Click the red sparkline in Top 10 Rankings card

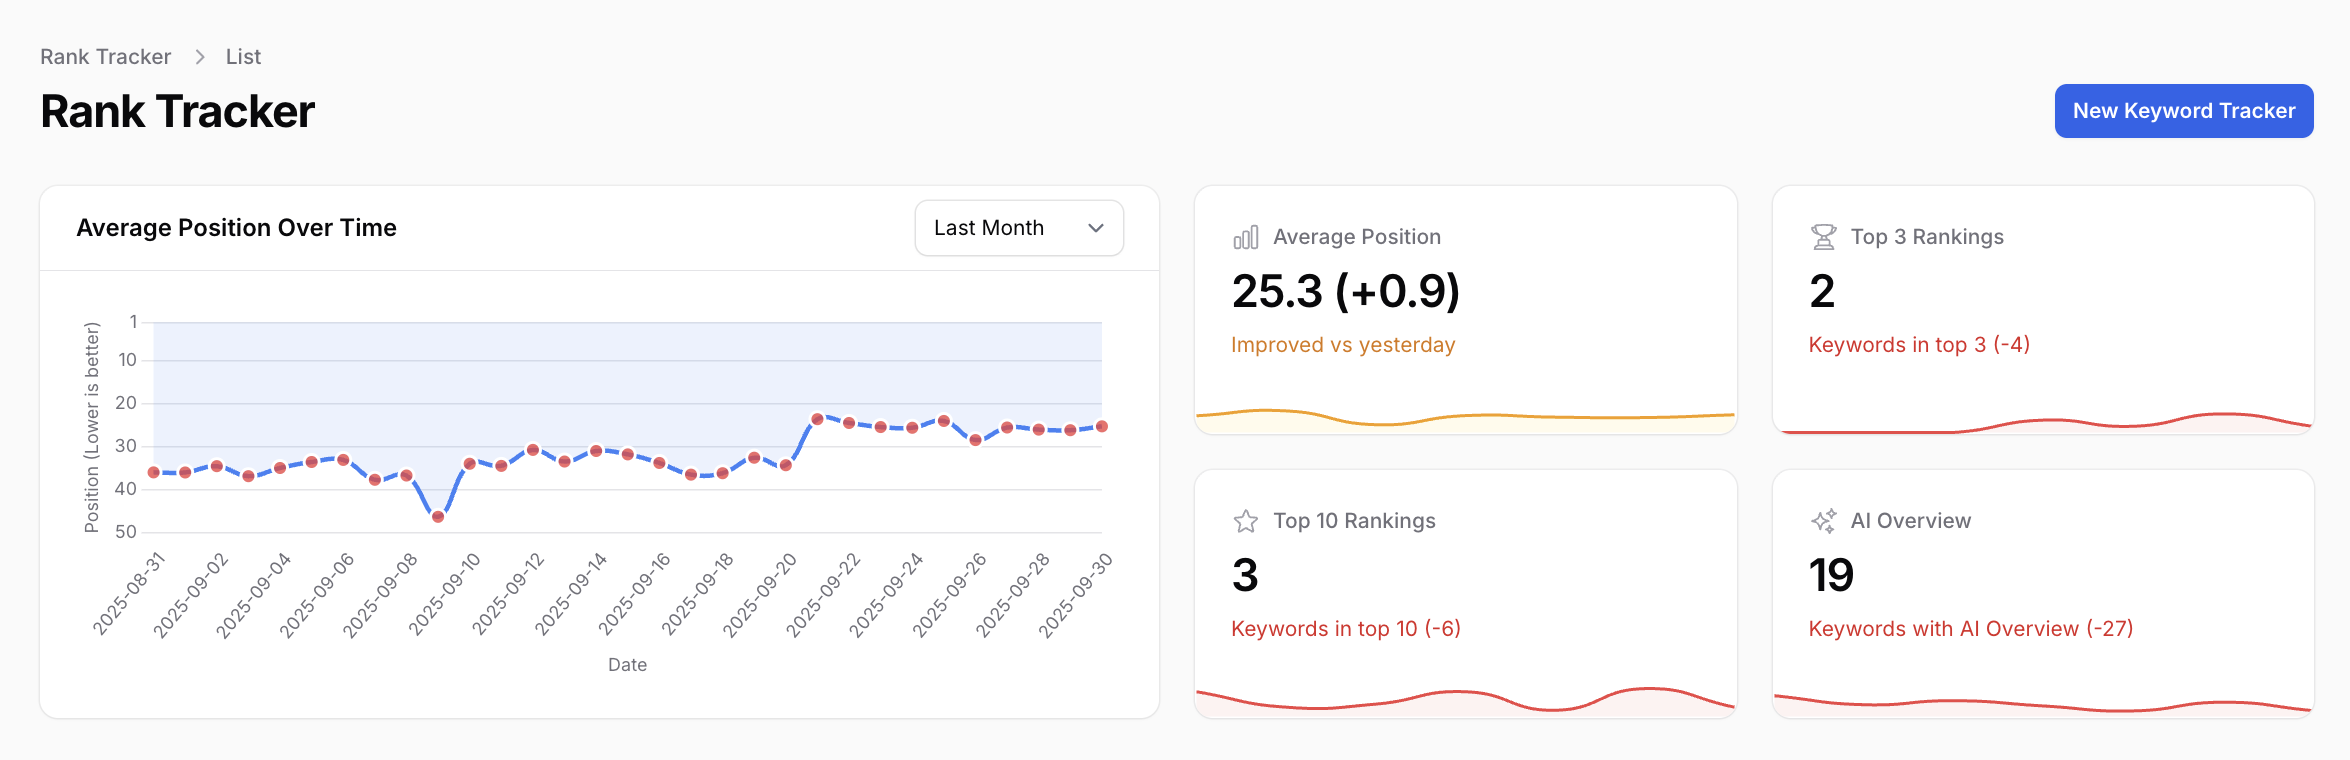click(x=1465, y=698)
